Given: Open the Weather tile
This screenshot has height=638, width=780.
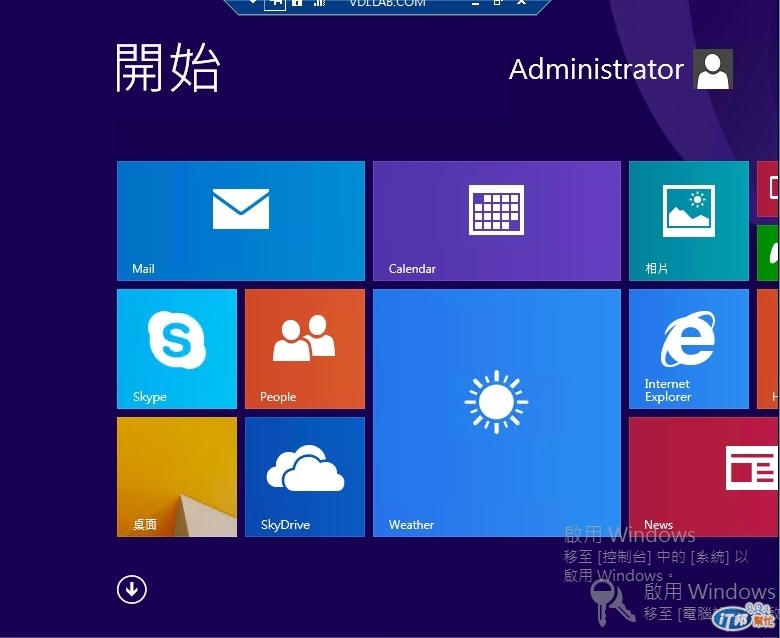Looking at the screenshot, I should coord(497,413).
